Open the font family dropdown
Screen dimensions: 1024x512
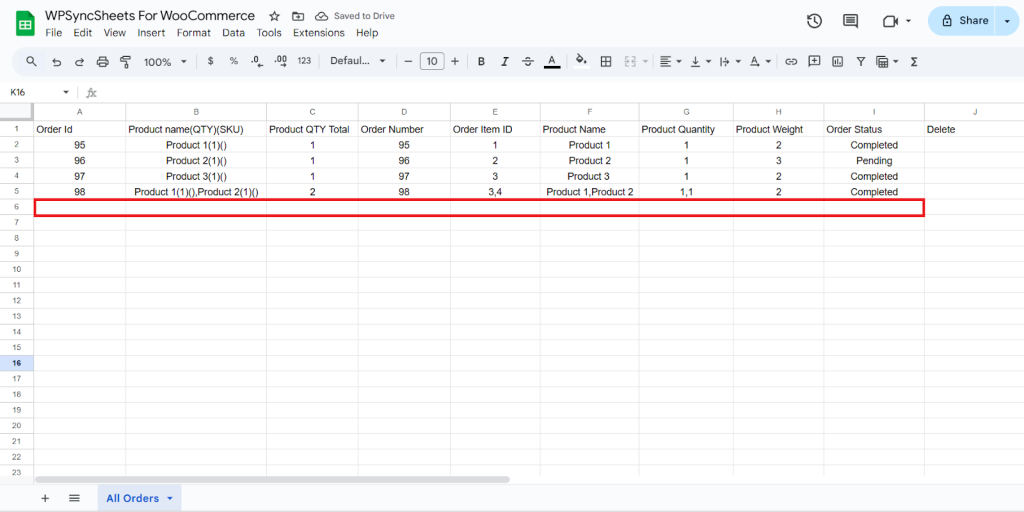click(x=358, y=61)
